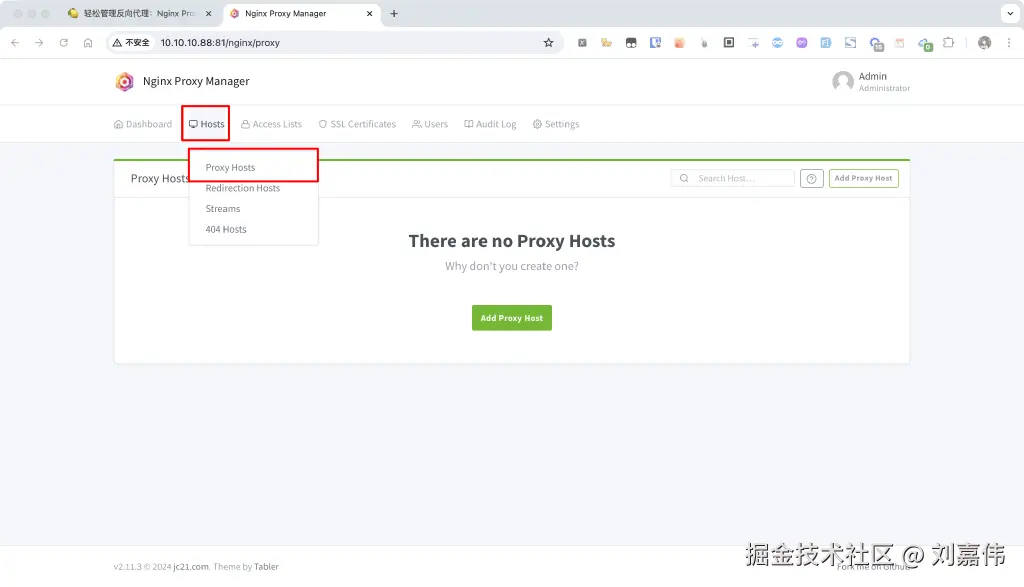
Task: Click browser home icon
Action: click(x=88, y=42)
